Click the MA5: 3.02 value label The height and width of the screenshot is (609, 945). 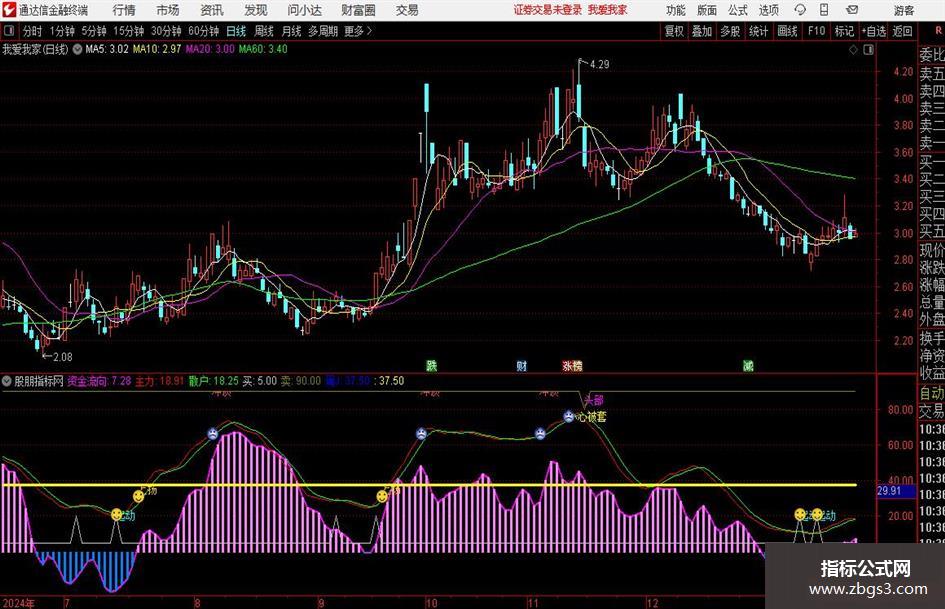coord(107,49)
